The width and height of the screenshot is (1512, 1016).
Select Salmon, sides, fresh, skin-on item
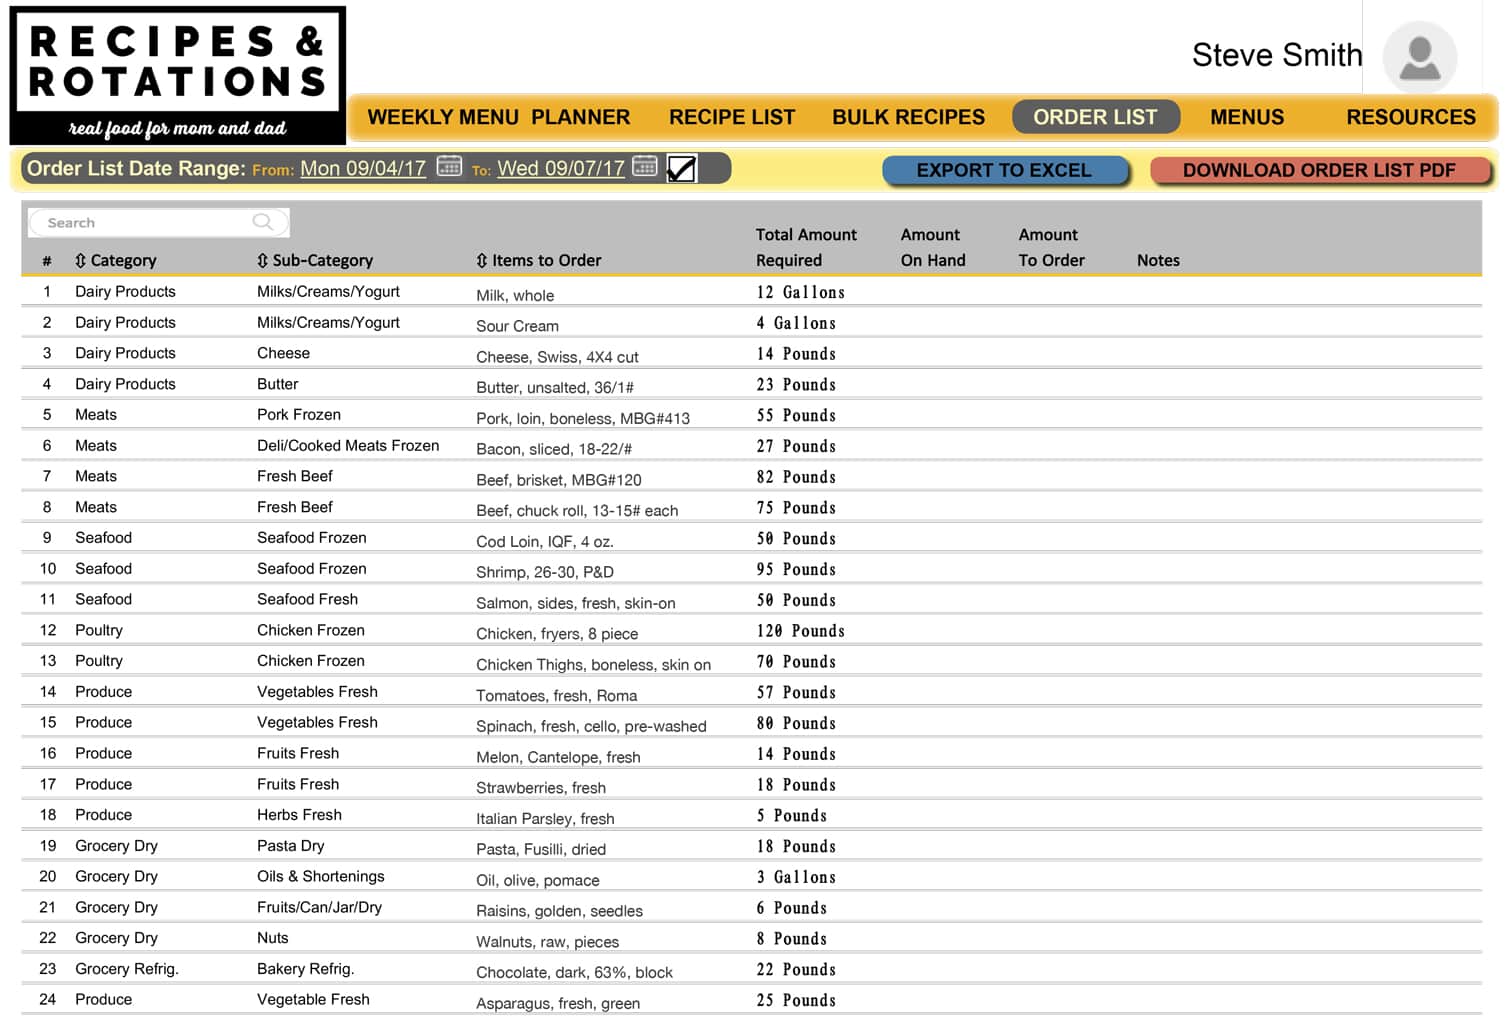click(x=576, y=603)
